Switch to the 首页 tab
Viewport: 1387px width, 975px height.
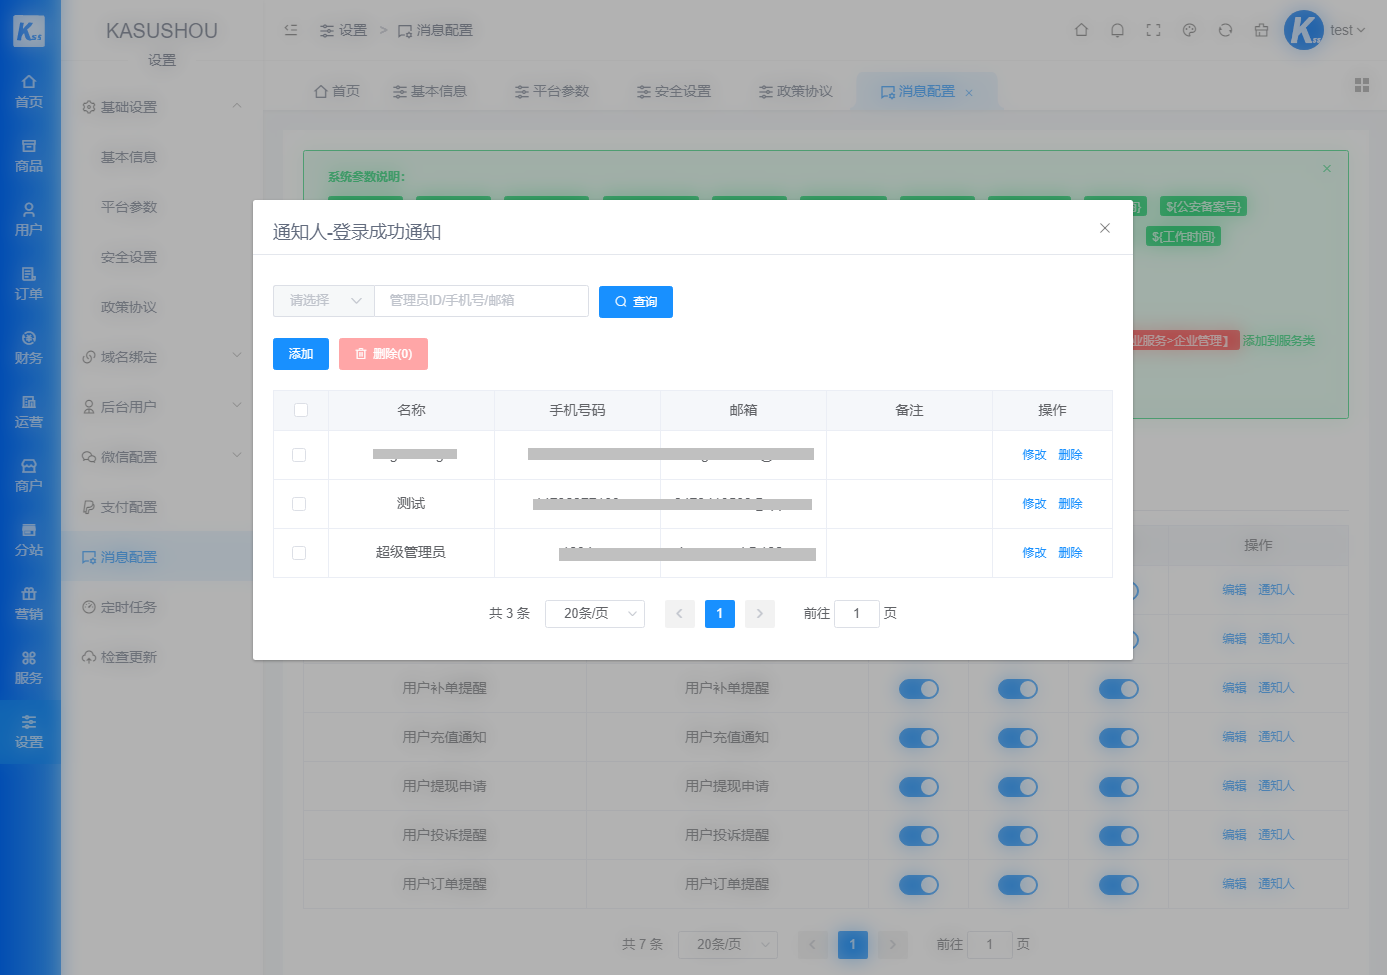coord(337,91)
